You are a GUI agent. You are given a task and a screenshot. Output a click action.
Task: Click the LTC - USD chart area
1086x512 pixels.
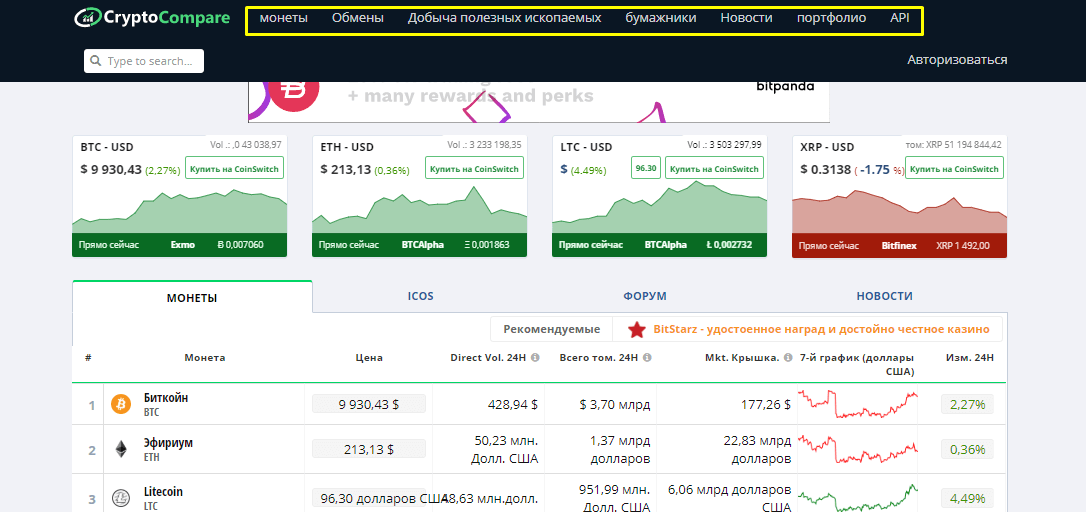click(659, 209)
